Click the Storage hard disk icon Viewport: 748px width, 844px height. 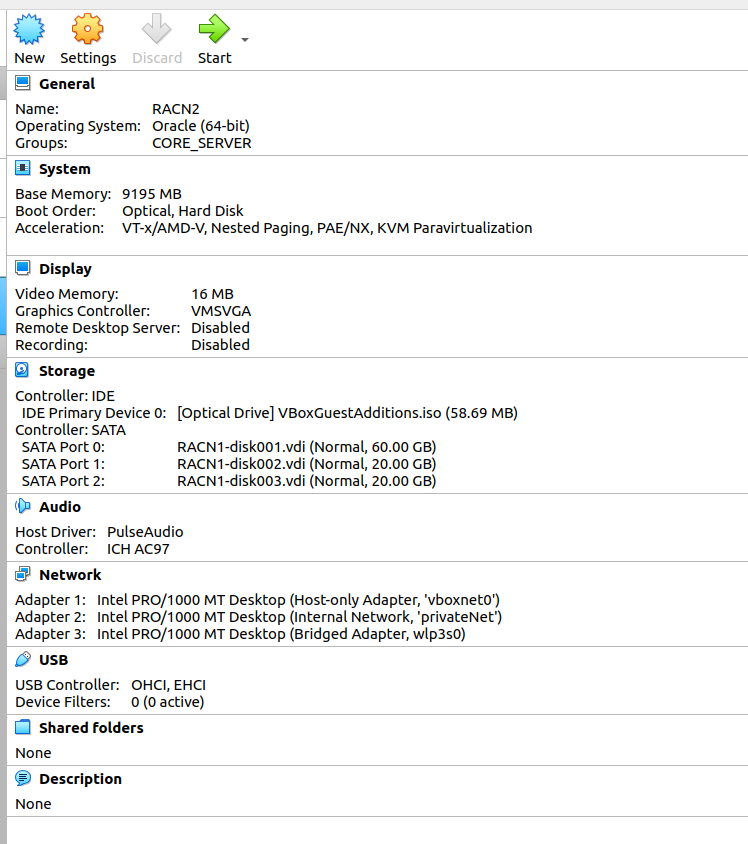pyautogui.click(x=23, y=370)
